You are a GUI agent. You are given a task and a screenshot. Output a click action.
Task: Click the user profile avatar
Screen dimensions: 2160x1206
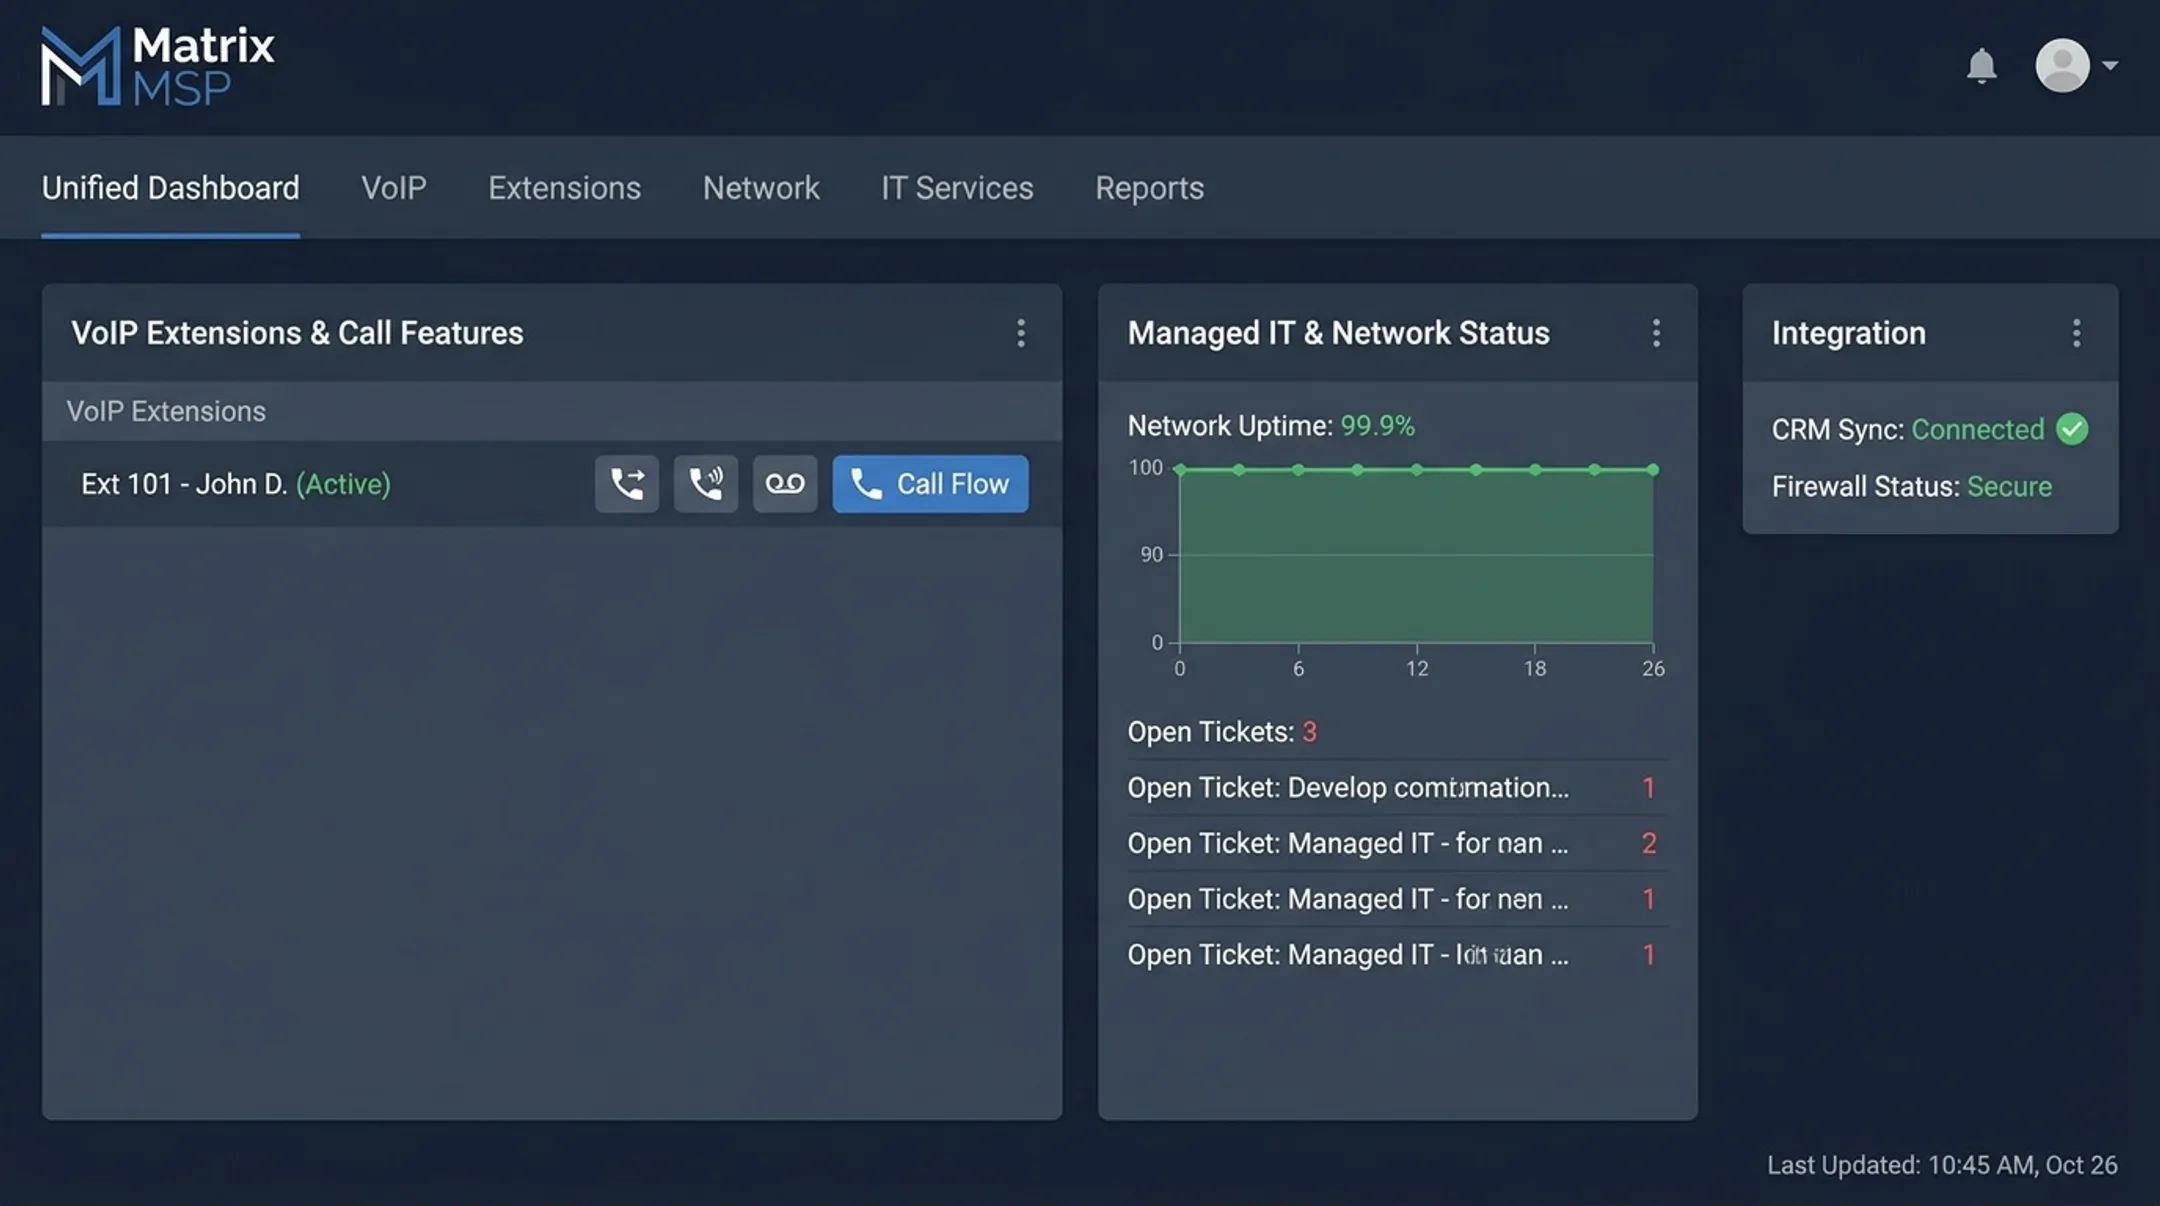coord(2062,66)
